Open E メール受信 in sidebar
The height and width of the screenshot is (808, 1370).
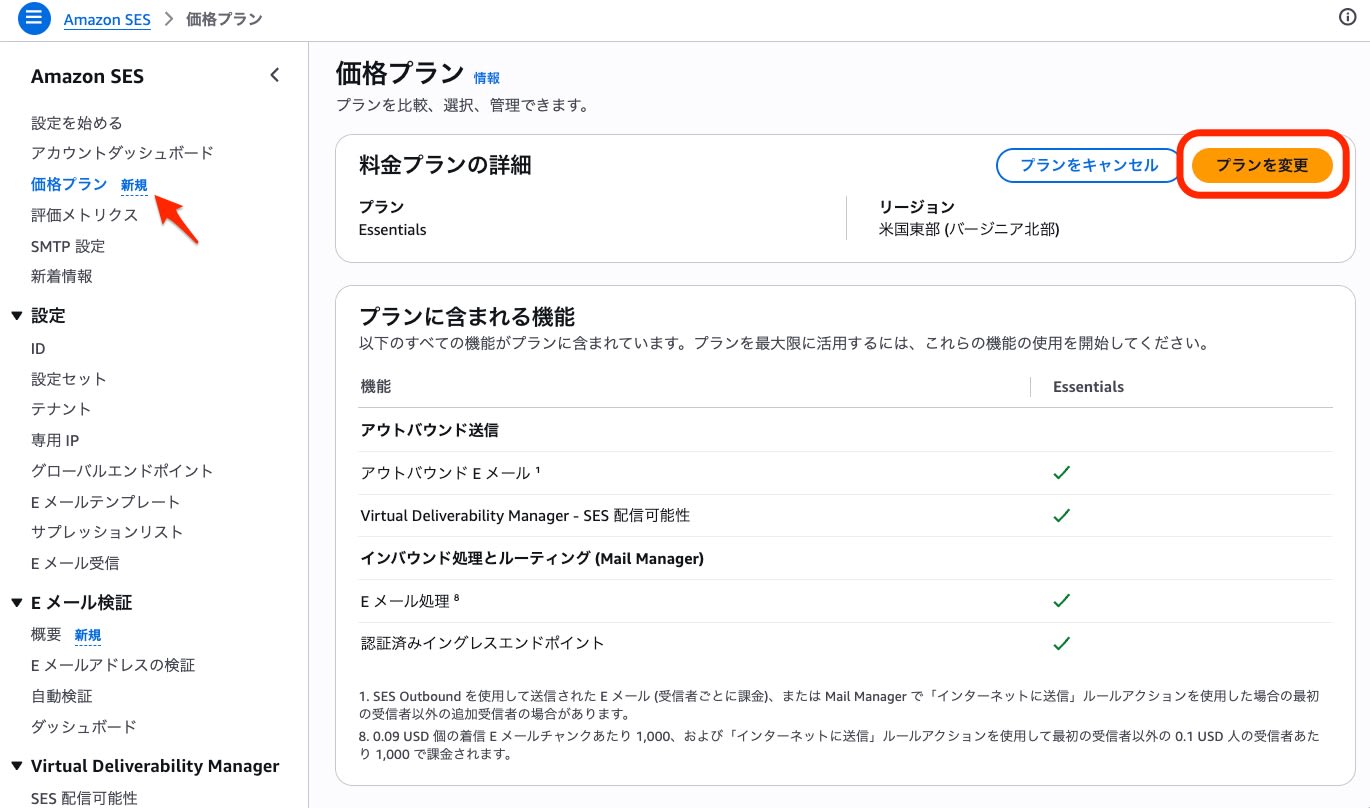coord(75,563)
